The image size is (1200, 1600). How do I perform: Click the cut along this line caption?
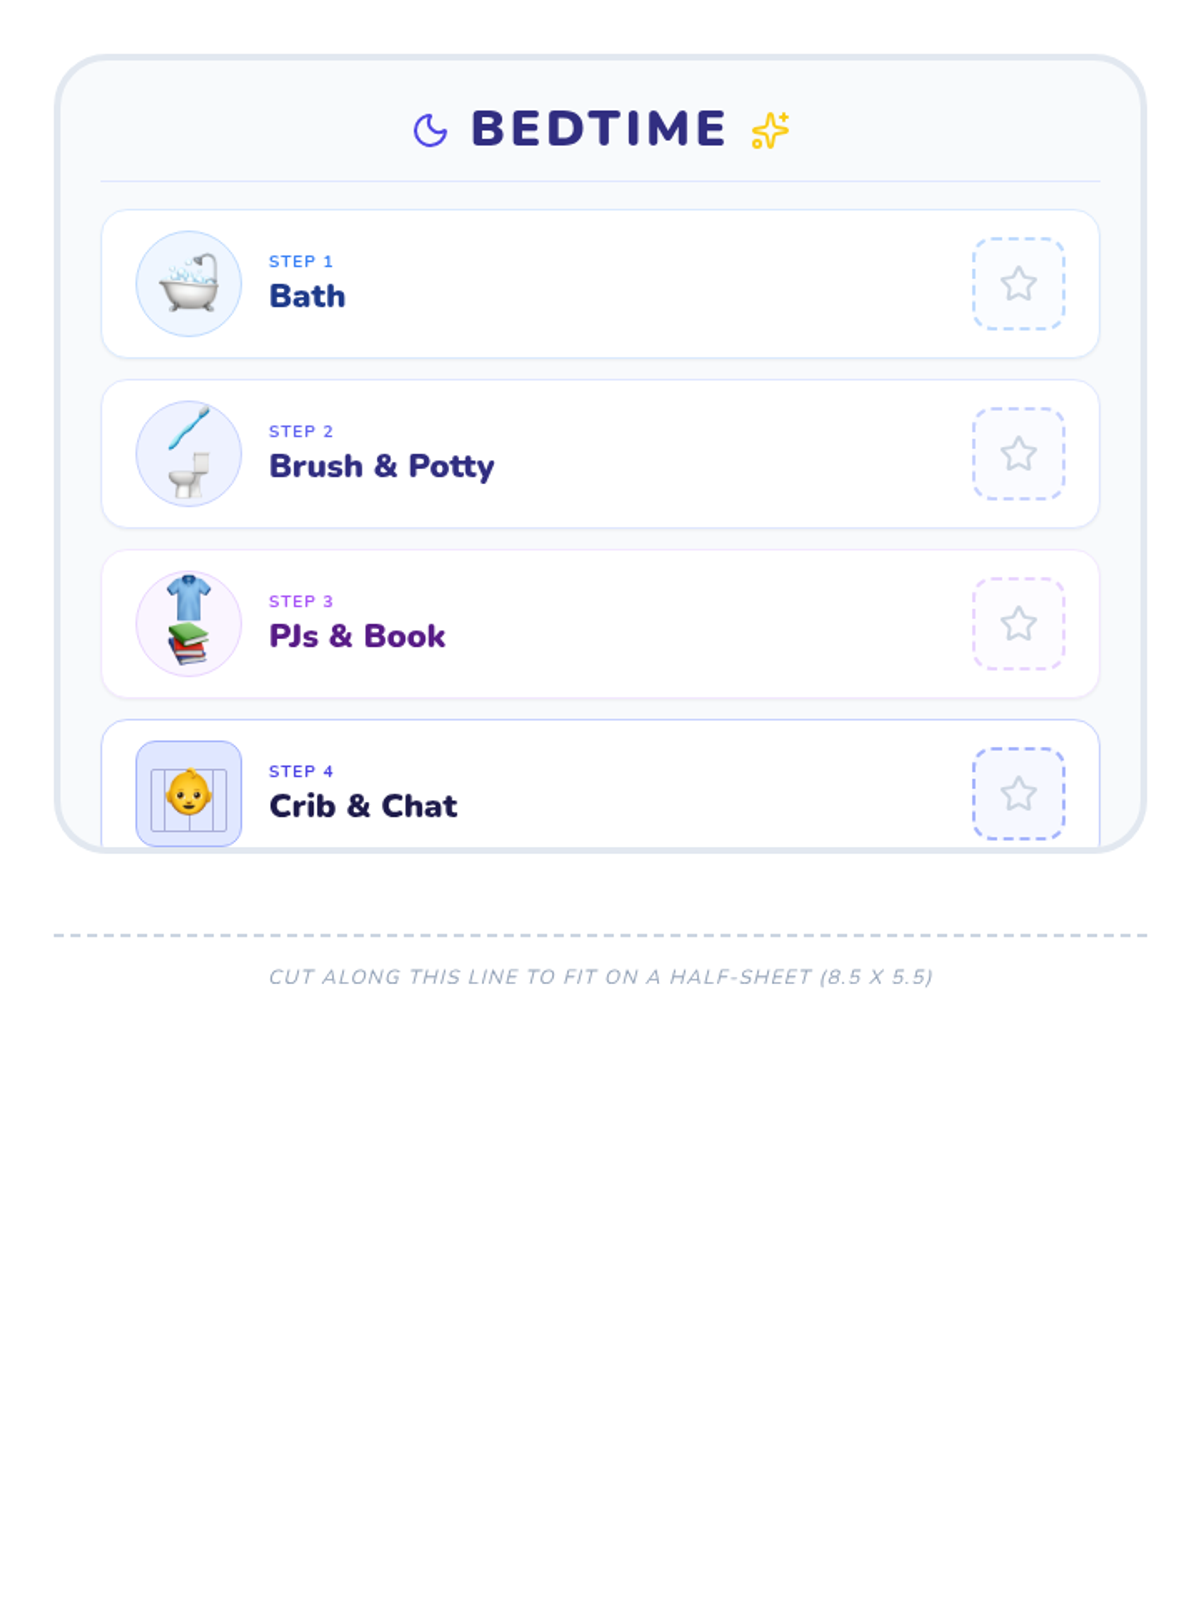point(600,977)
